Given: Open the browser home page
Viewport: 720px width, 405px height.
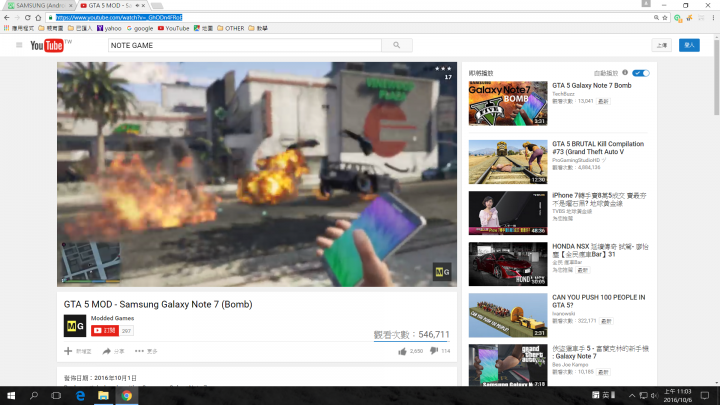Looking at the screenshot, I should 38,17.
